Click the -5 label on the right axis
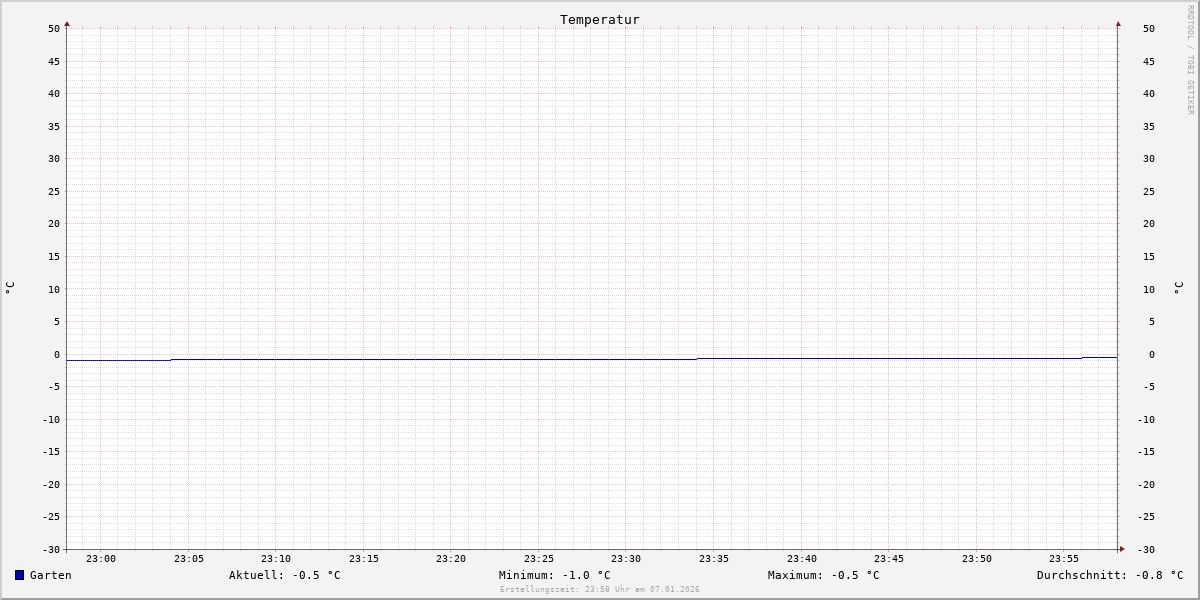This screenshot has height=600, width=1200. 1148,387
